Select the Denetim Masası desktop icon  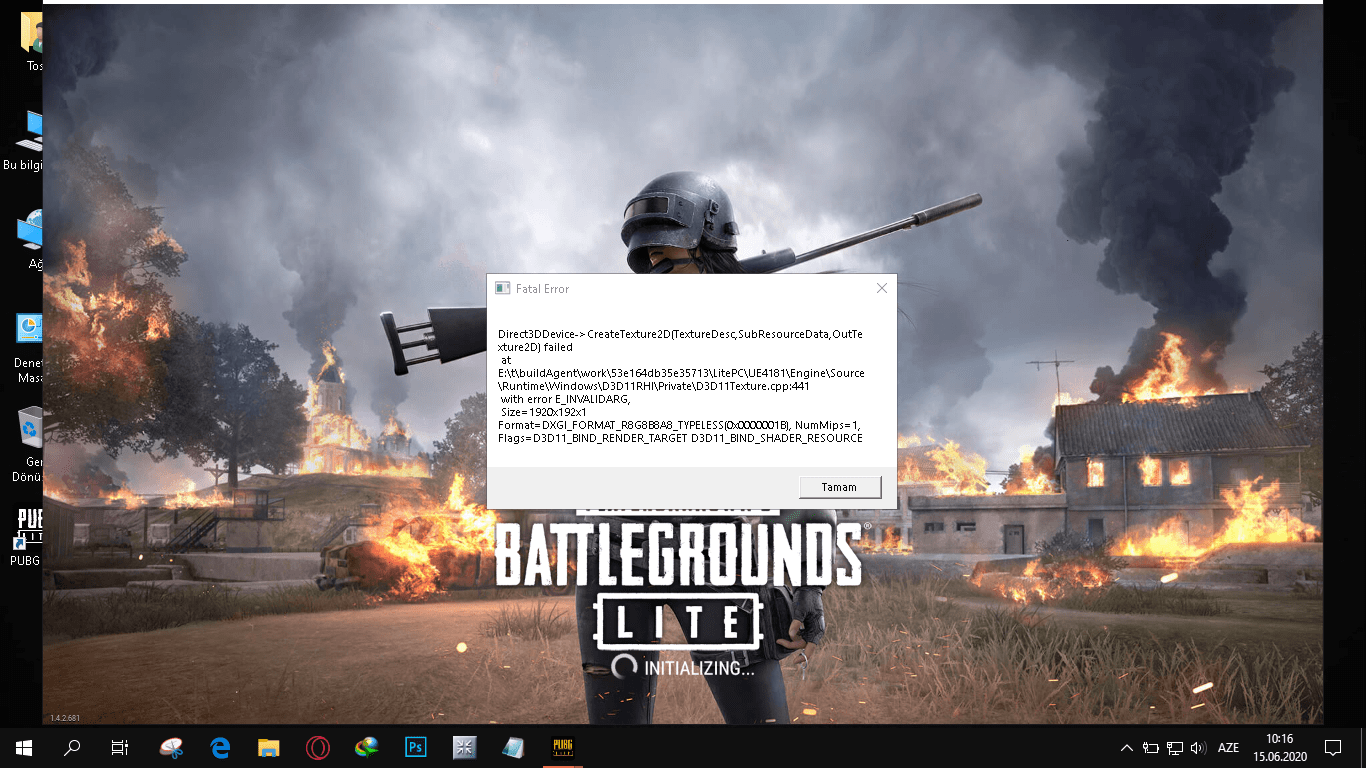(x=29, y=348)
